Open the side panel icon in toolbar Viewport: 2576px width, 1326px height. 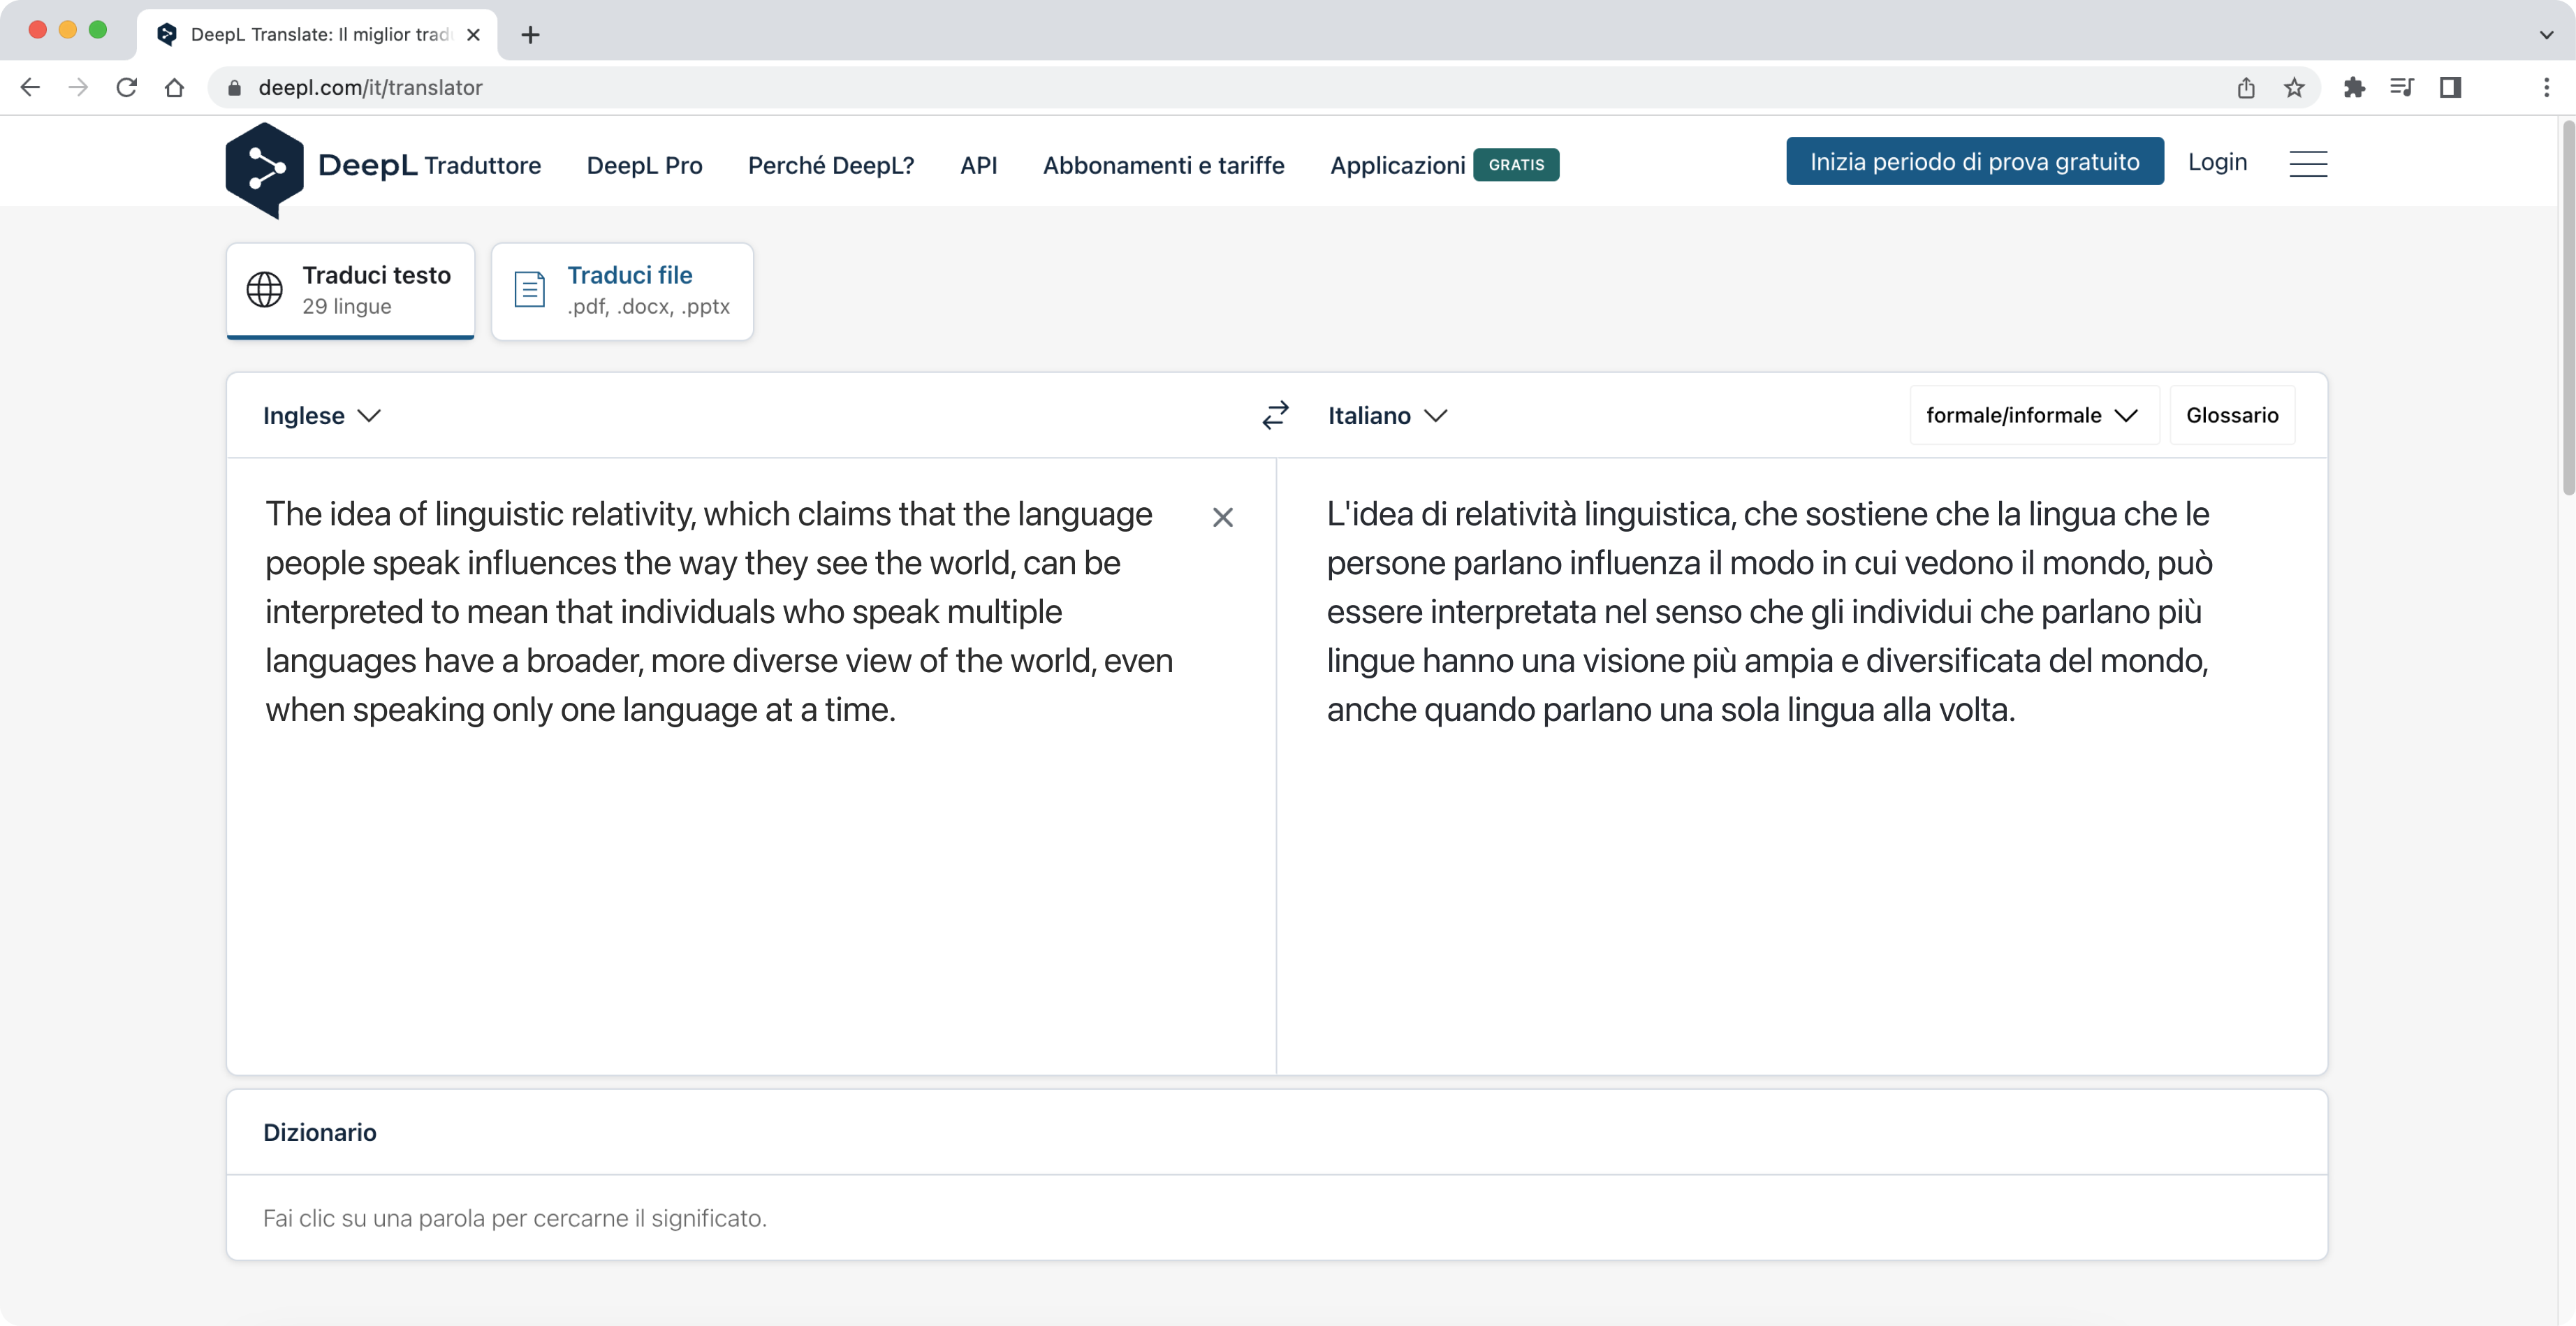[x=2450, y=87]
